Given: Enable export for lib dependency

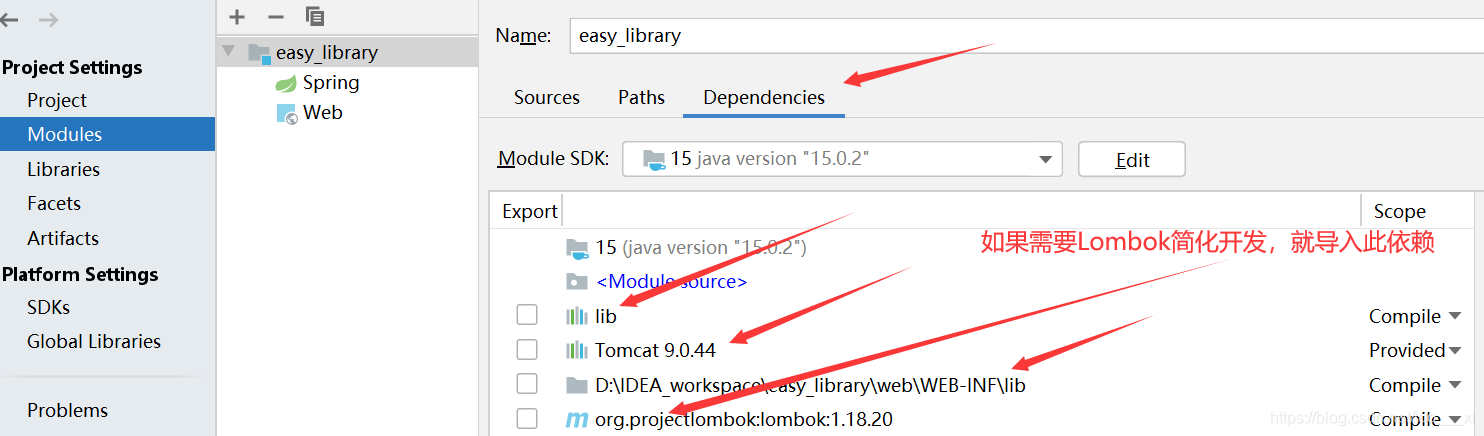Looking at the screenshot, I should pyautogui.click(x=527, y=315).
